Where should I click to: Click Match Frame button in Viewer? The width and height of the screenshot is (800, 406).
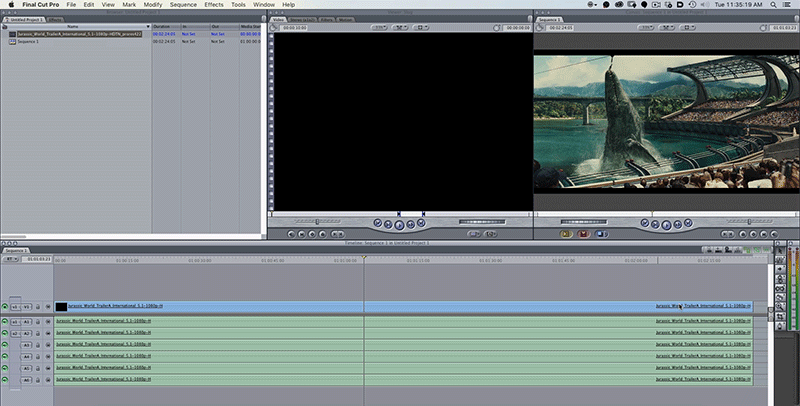tap(291, 234)
